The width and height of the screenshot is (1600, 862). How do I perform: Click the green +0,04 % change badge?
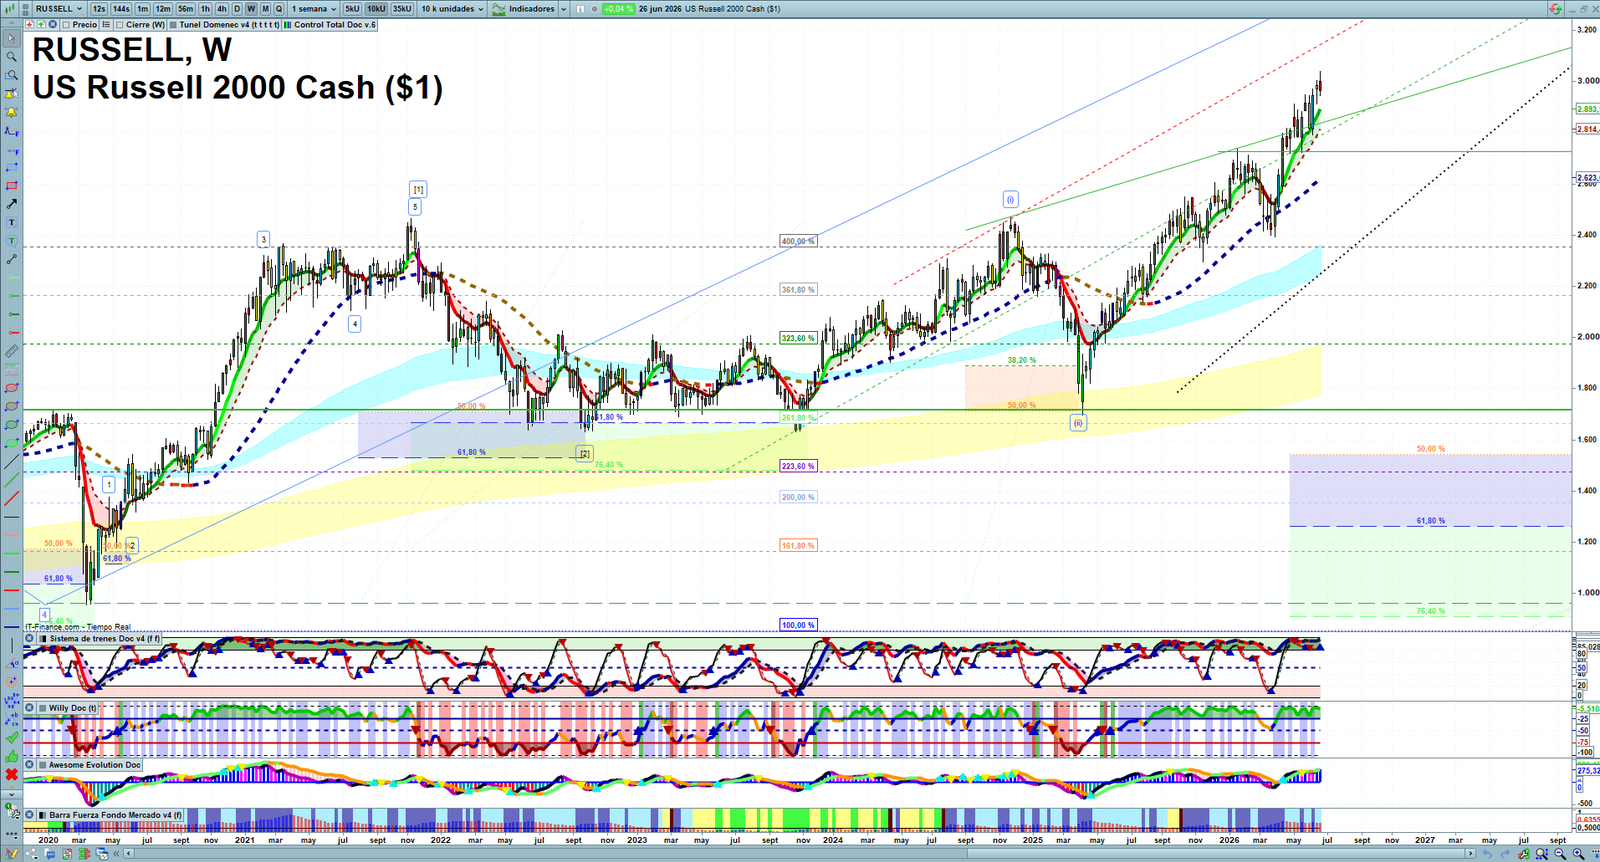[x=619, y=9]
